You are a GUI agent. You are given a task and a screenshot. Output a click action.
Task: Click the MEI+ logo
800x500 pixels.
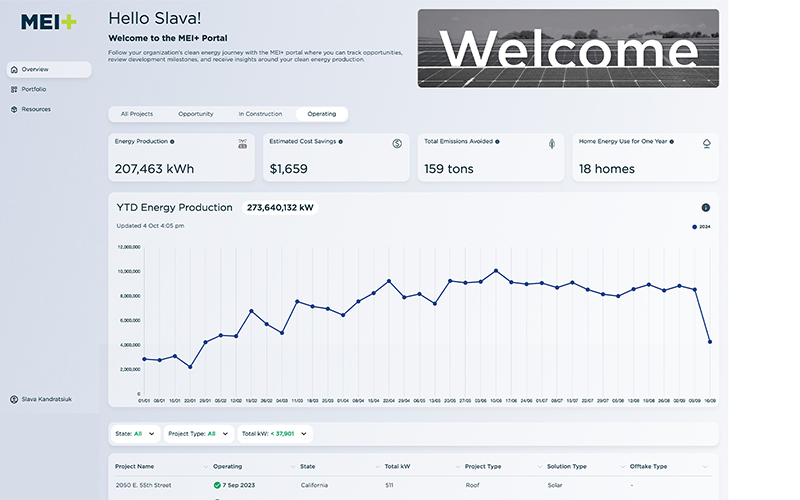coord(48,22)
